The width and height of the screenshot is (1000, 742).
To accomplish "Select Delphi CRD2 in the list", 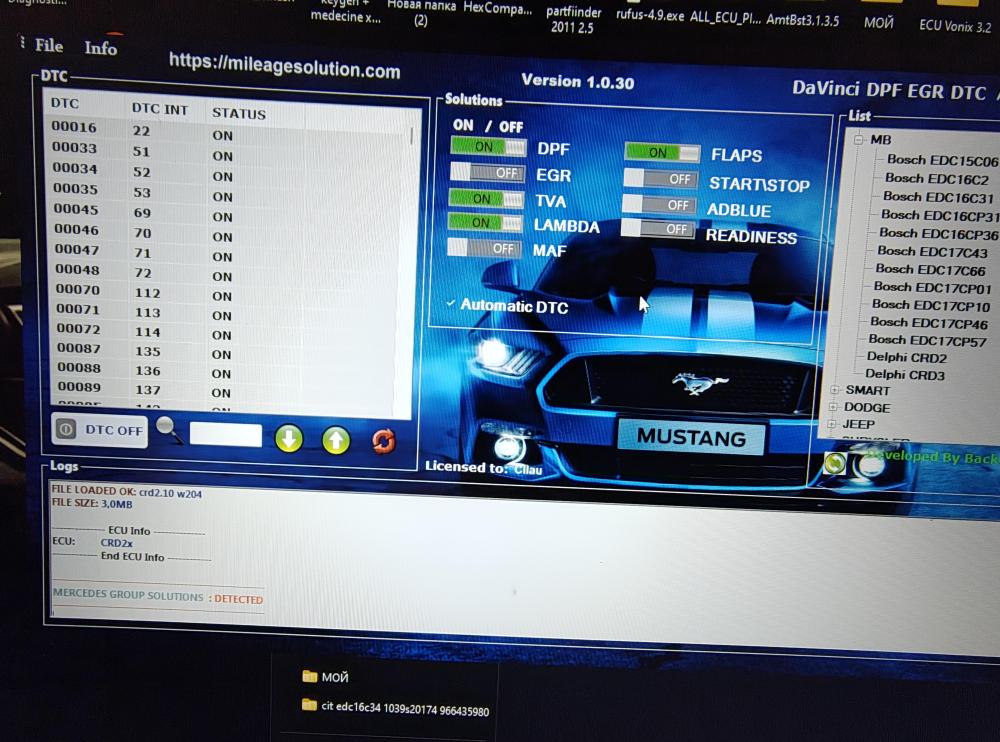I will 906,357.
